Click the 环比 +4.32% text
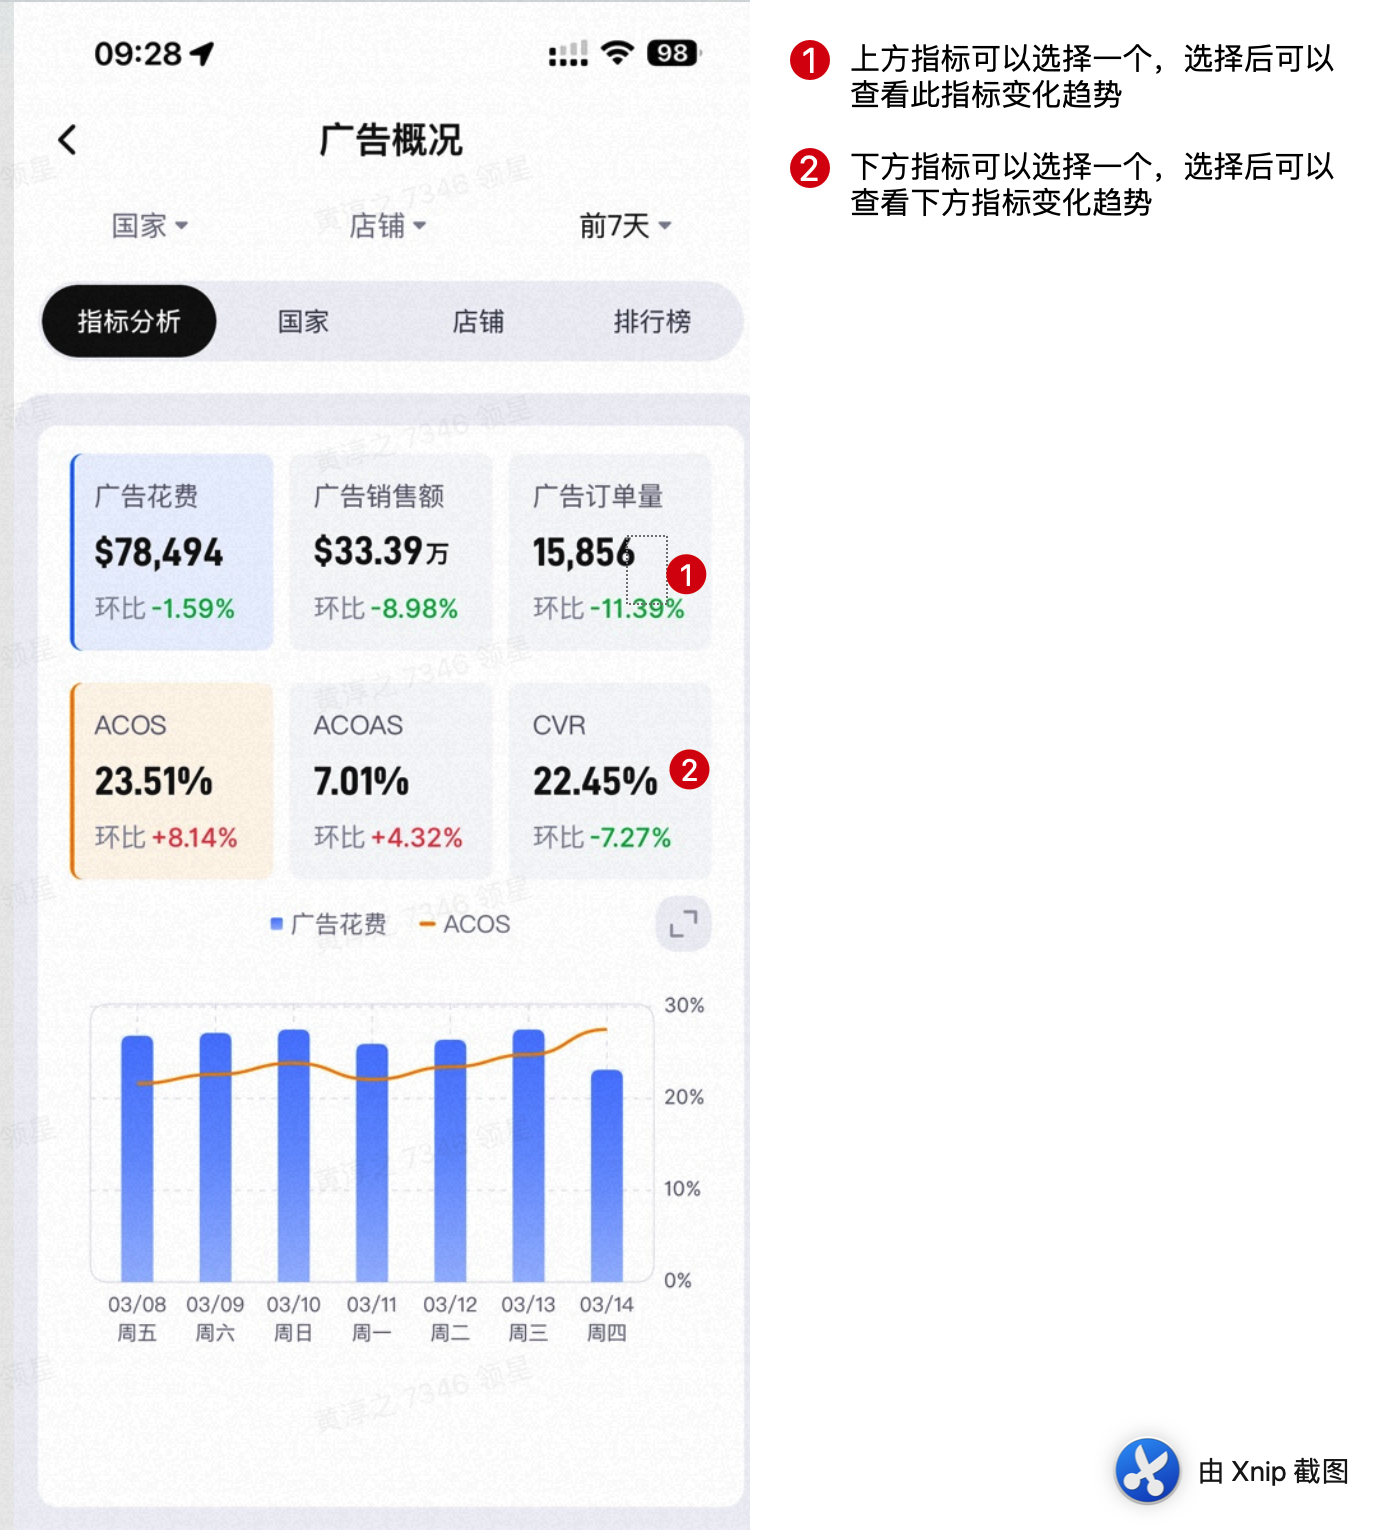 click(x=388, y=837)
